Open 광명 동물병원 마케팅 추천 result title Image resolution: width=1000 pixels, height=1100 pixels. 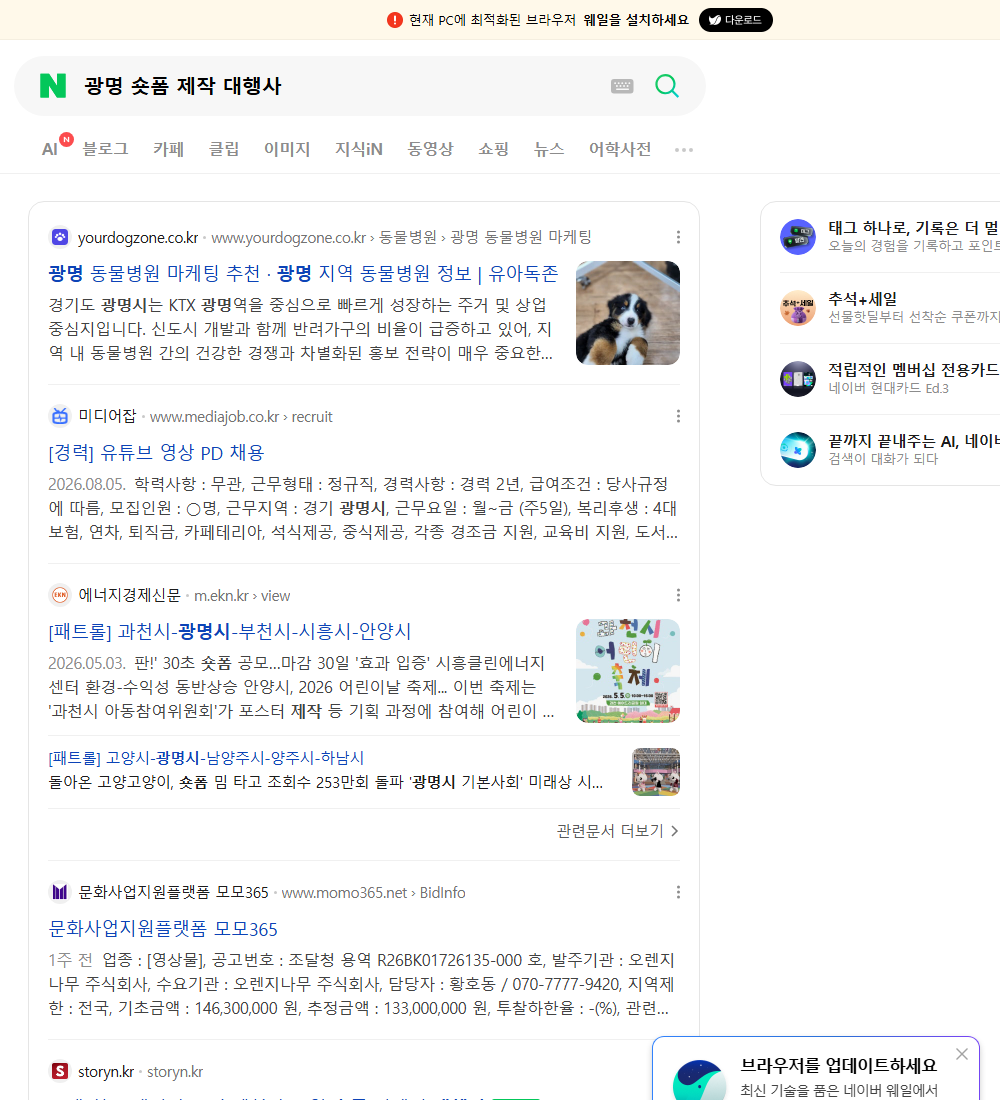click(x=303, y=273)
